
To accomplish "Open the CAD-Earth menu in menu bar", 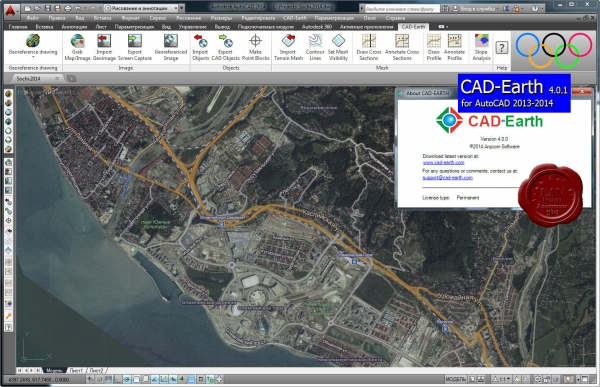I will pos(295,18).
